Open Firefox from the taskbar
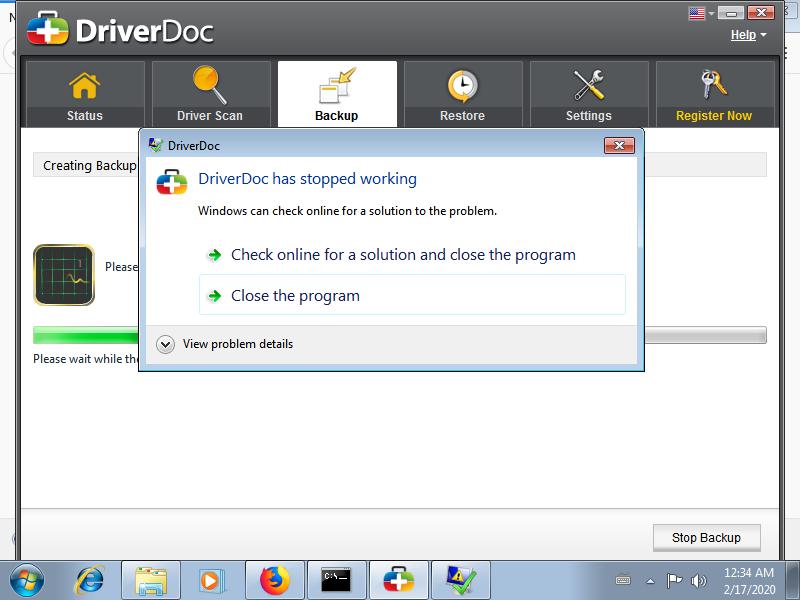The image size is (800, 600). (x=274, y=581)
